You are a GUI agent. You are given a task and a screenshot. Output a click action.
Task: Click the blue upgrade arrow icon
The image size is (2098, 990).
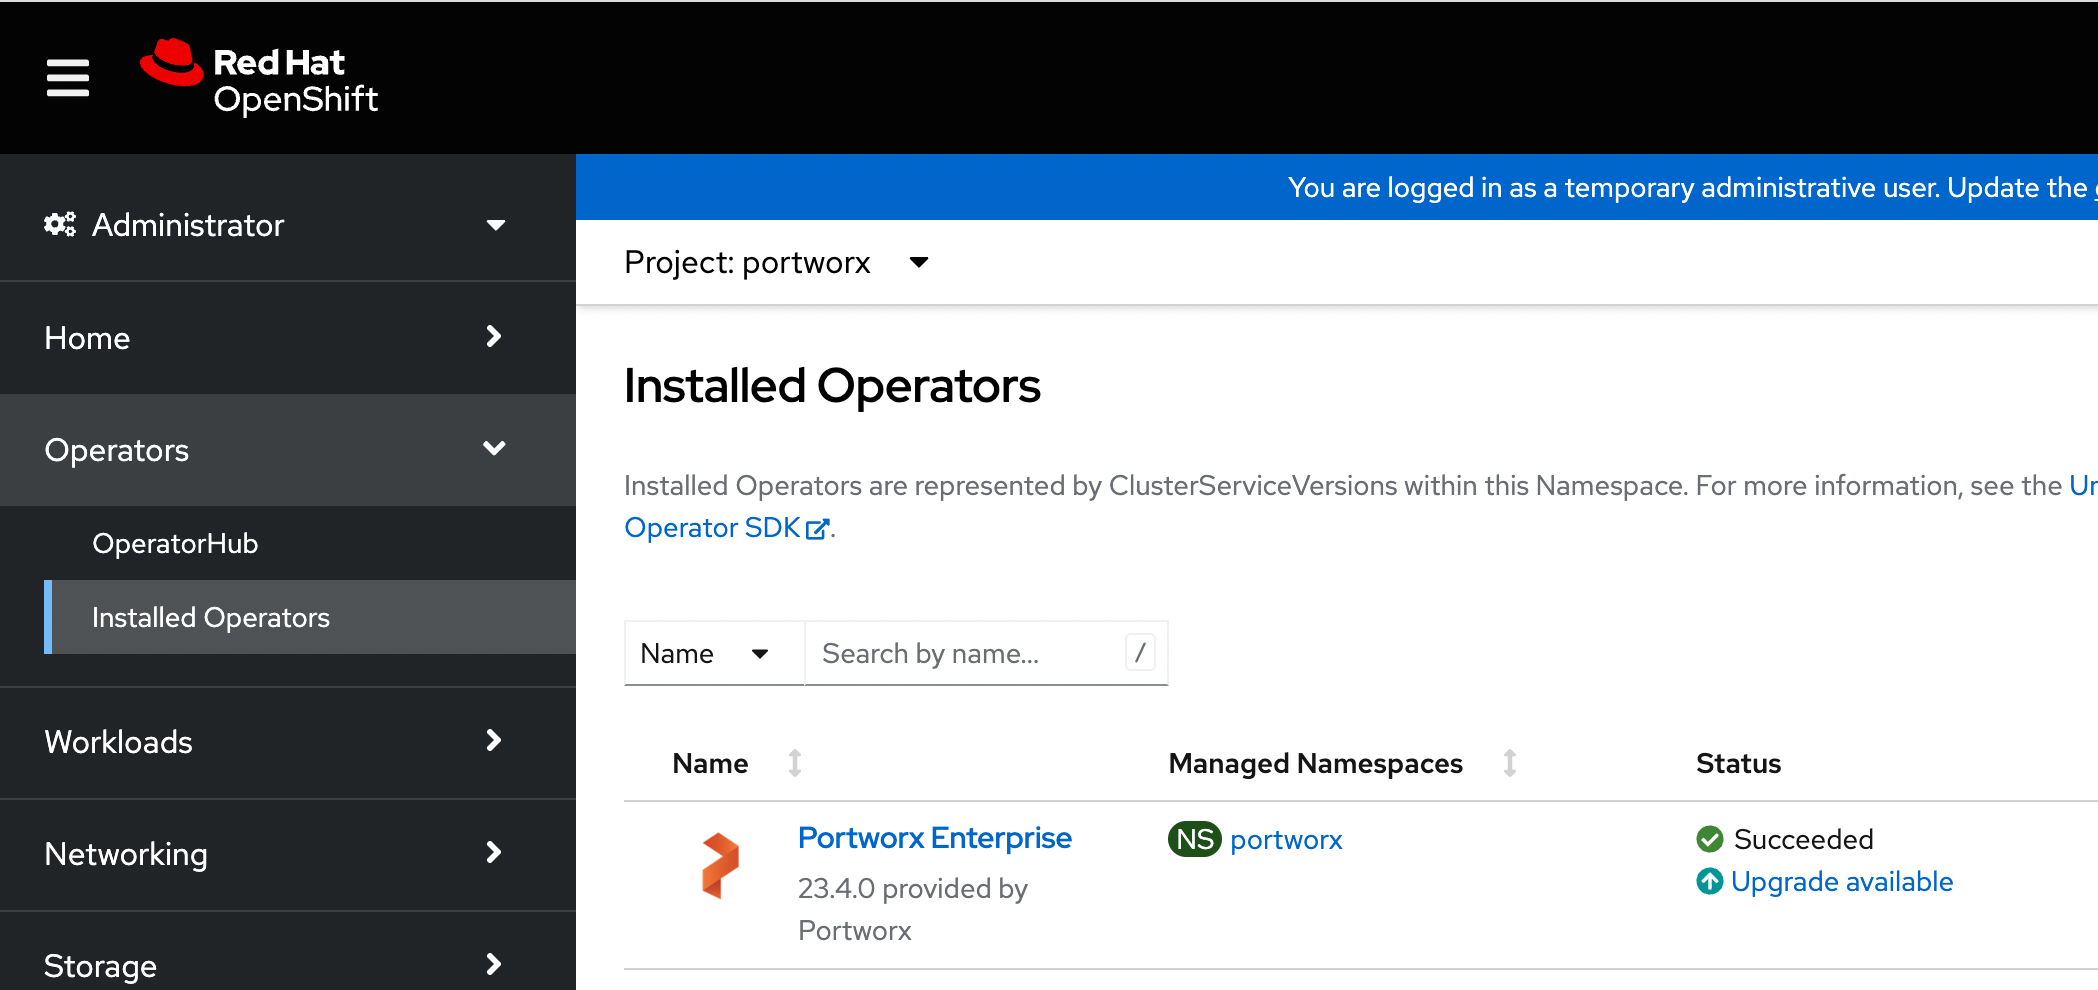point(1709,881)
